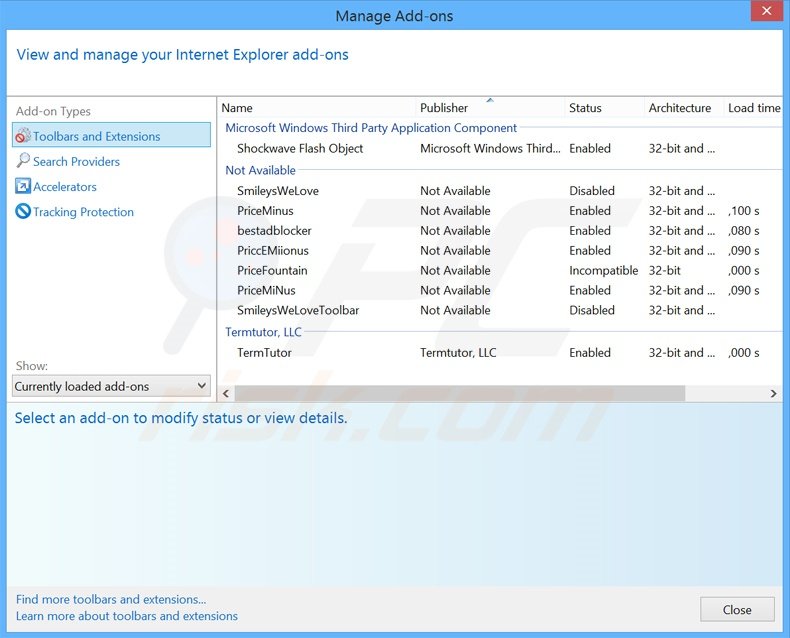Screen dimensions: 790x638
Task: Open Search Providers add-on type
Action: (x=77, y=161)
